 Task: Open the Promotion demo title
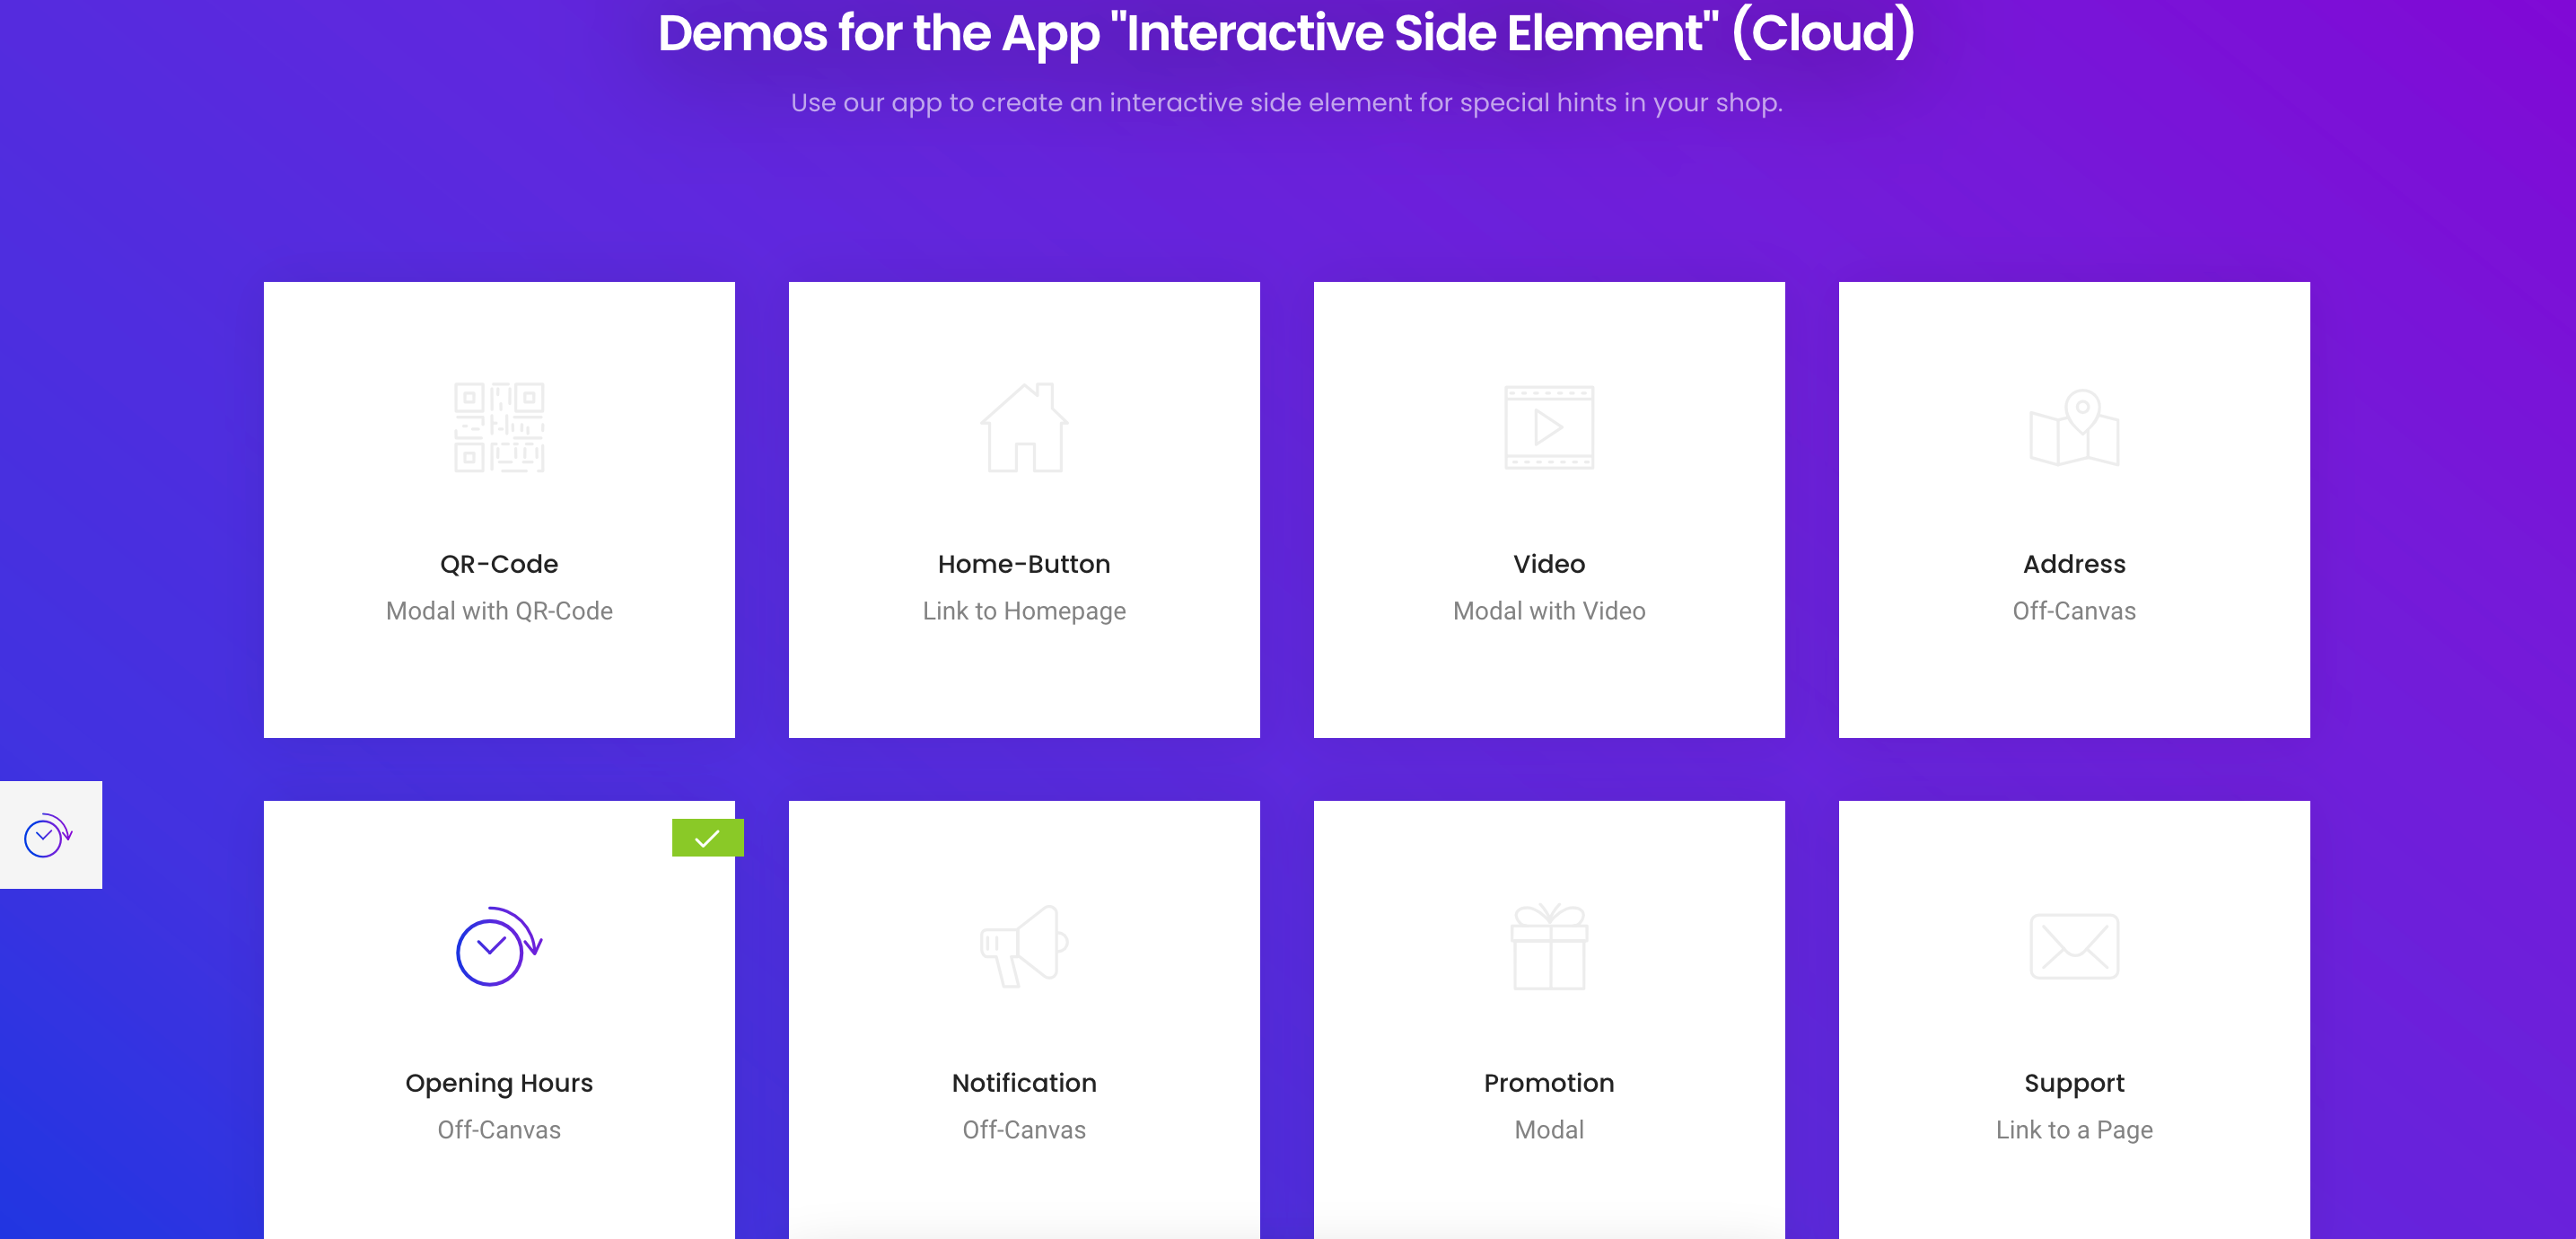[x=1549, y=1083]
